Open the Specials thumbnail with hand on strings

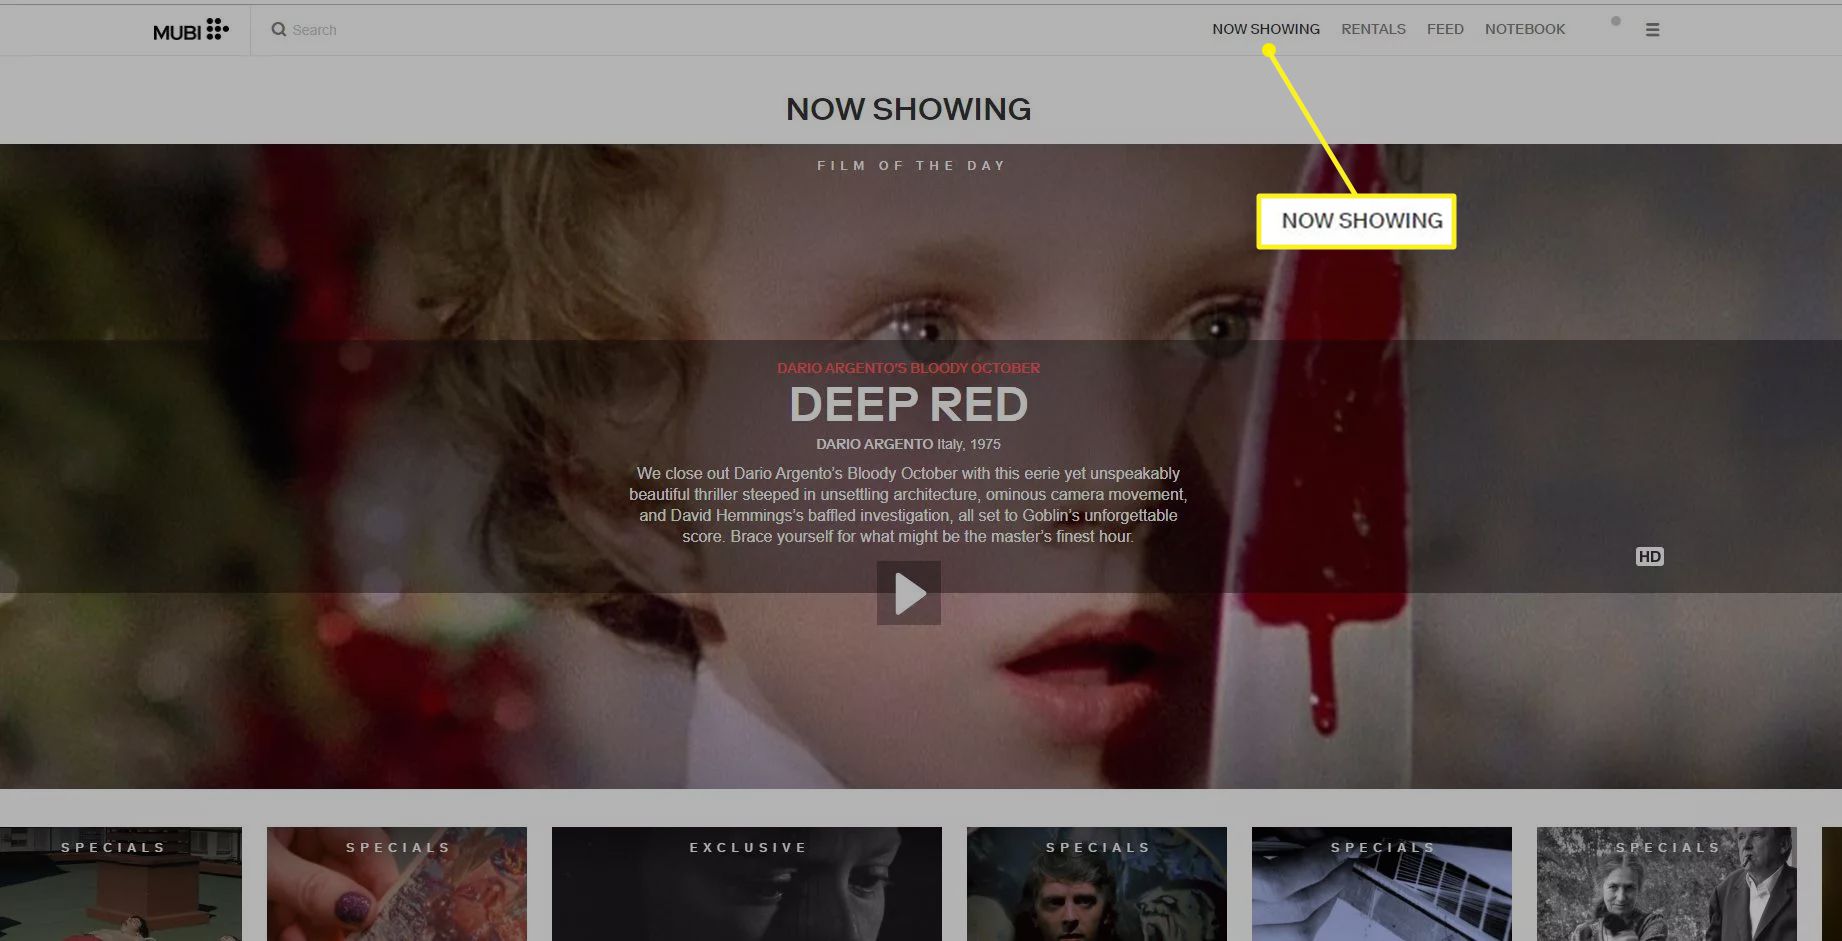pos(1382,884)
